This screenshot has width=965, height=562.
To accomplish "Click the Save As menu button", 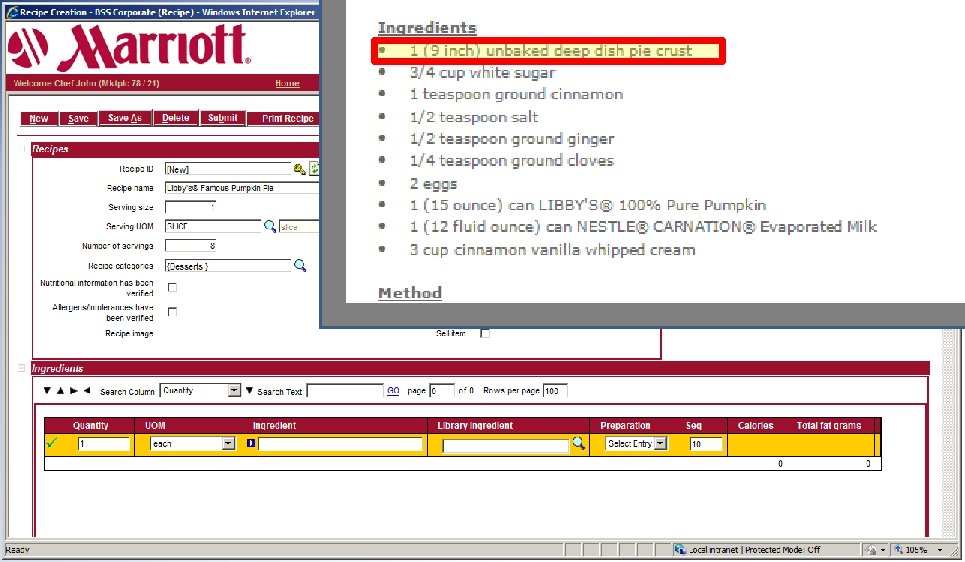I will pos(125,118).
